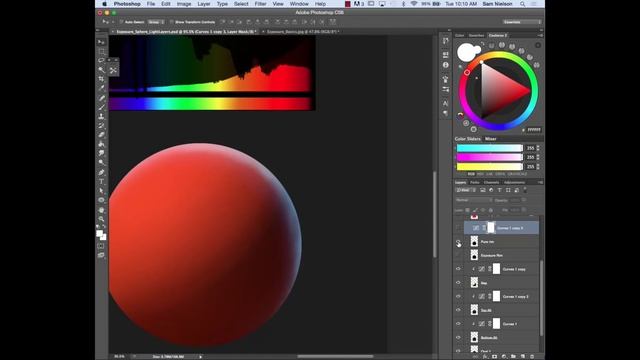Select the Pen tool
640x360 pixels.
pos(101,172)
